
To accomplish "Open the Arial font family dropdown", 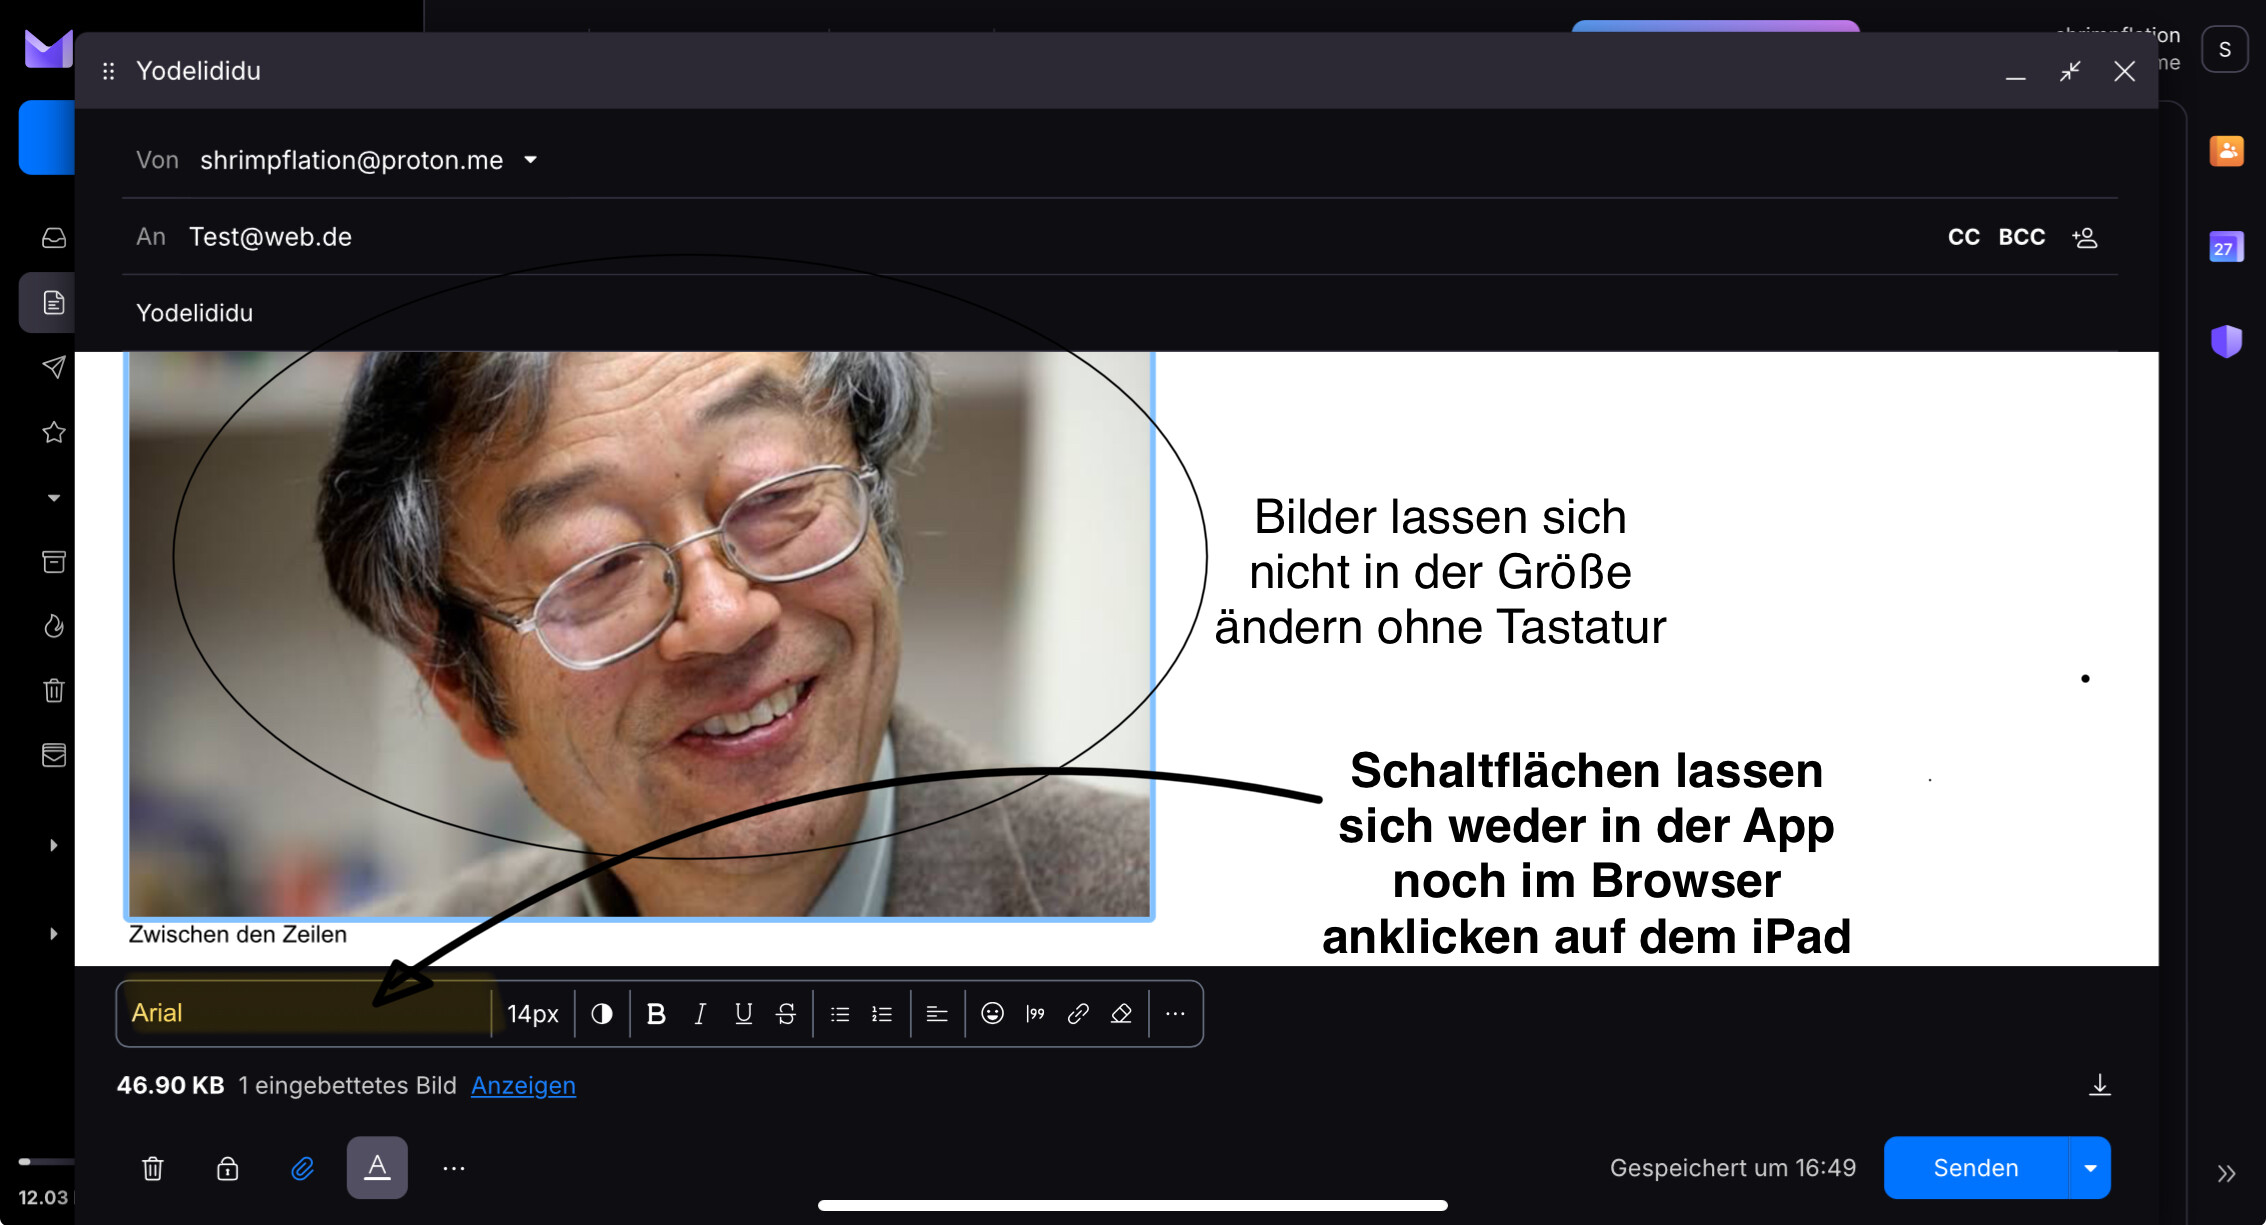I will click(307, 1013).
